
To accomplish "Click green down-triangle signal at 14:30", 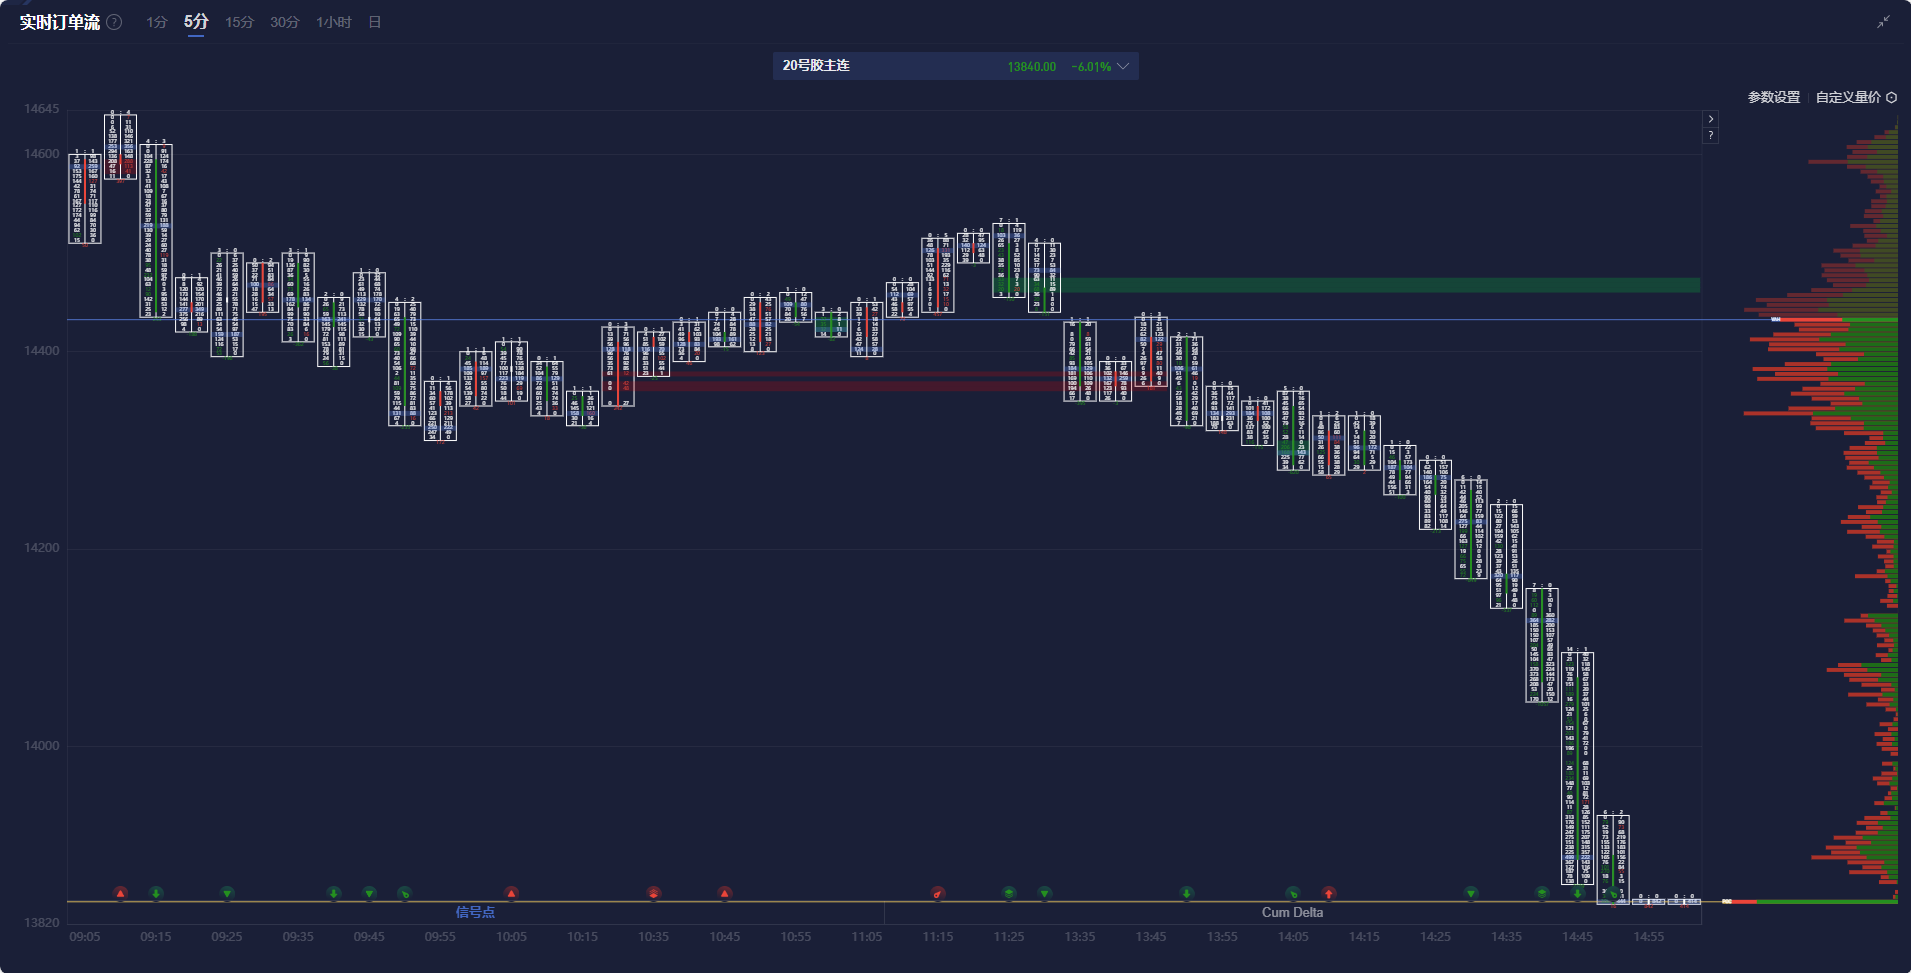I will (1471, 893).
